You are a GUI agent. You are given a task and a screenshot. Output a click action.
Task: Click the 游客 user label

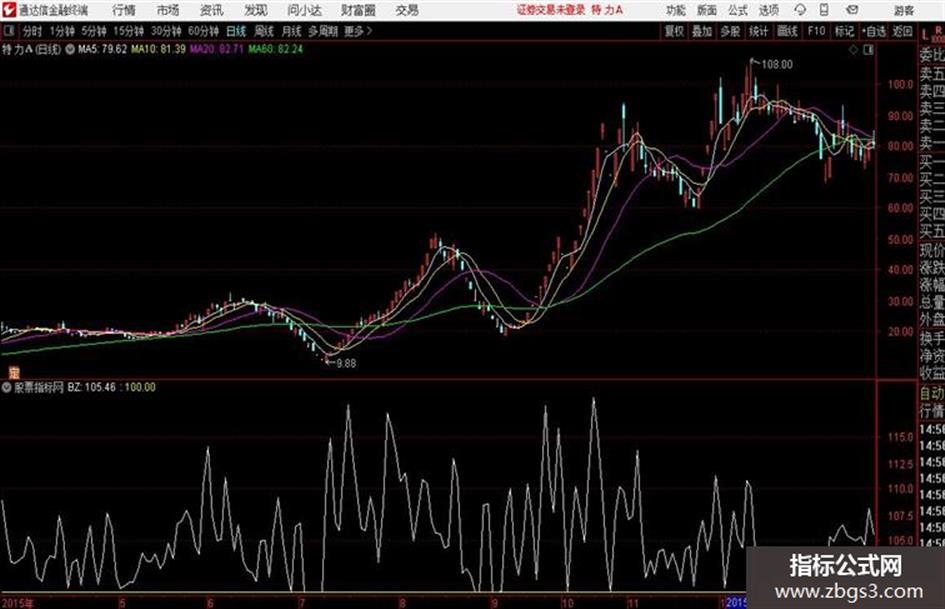(903, 10)
